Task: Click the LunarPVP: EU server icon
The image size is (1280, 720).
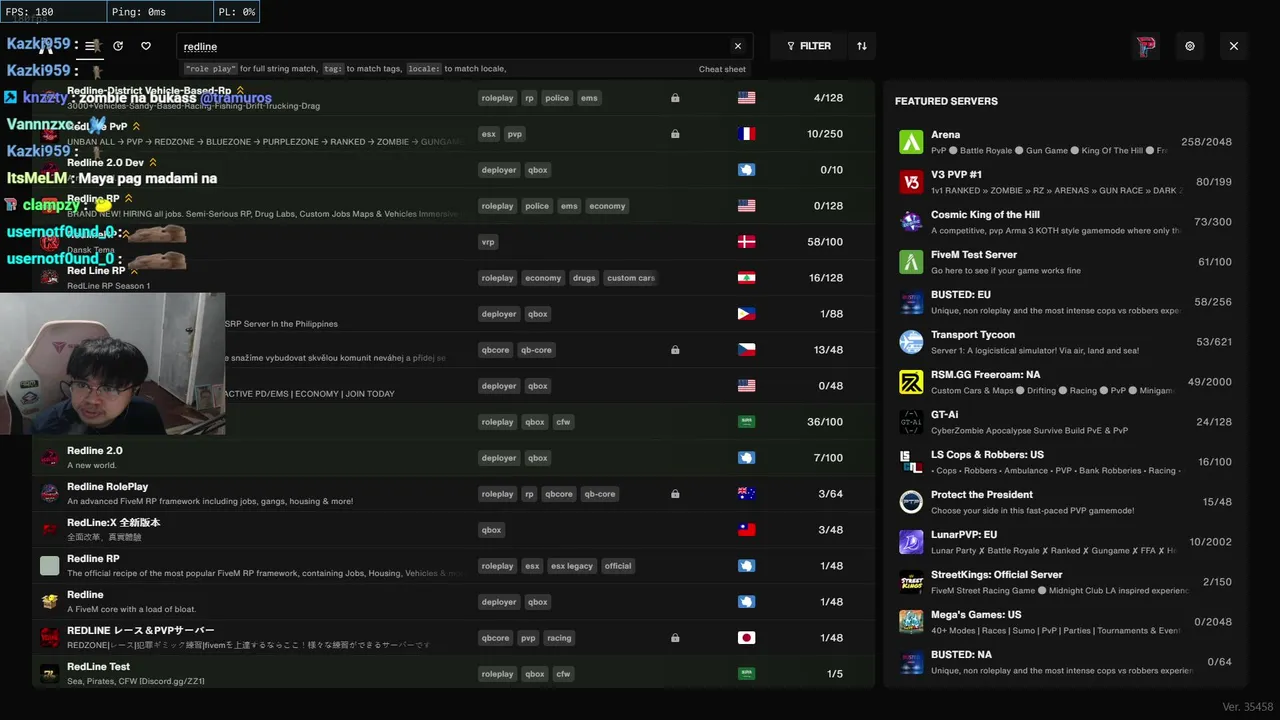Action: (911, 542)
